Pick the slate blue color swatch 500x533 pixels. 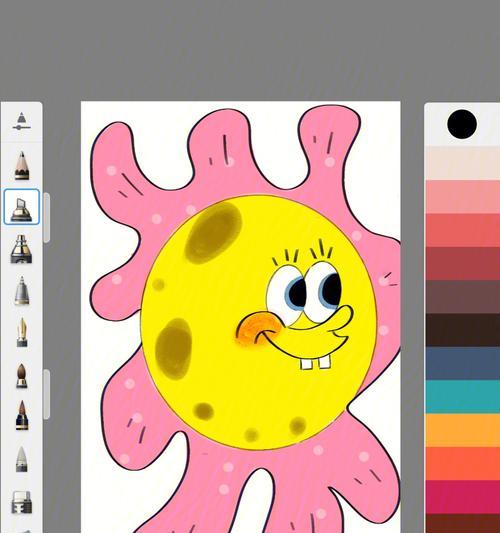click(463, 363)
